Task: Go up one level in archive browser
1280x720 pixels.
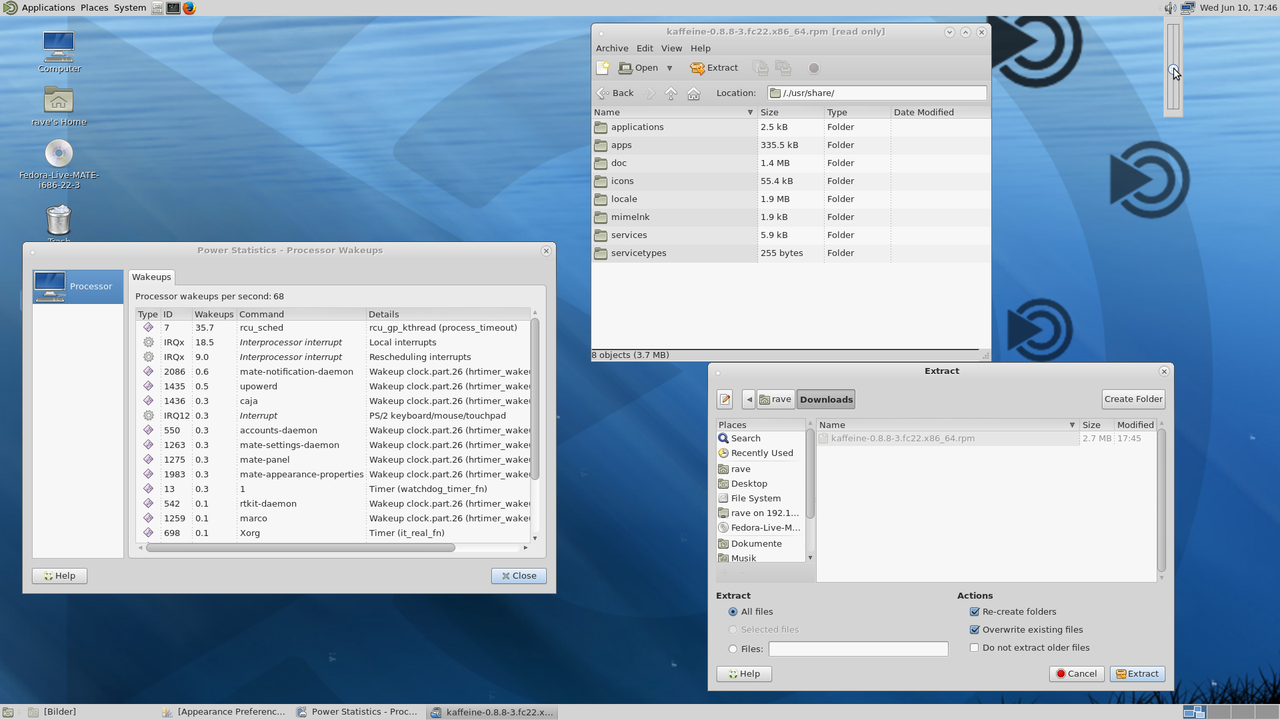Action: [671, 93]
